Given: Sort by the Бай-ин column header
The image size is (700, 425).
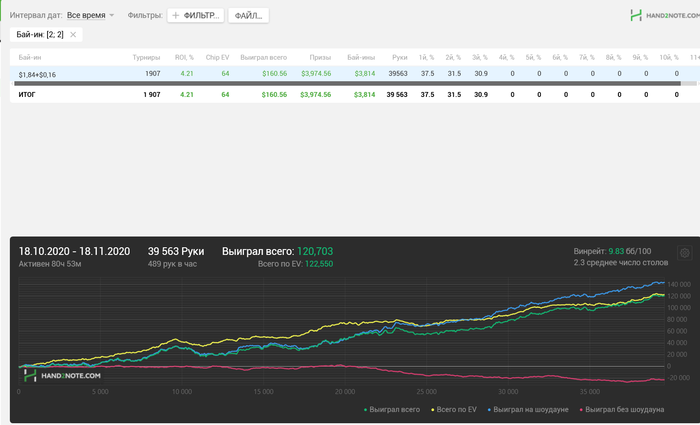Looking at the screenshot, I should [30, 58].
